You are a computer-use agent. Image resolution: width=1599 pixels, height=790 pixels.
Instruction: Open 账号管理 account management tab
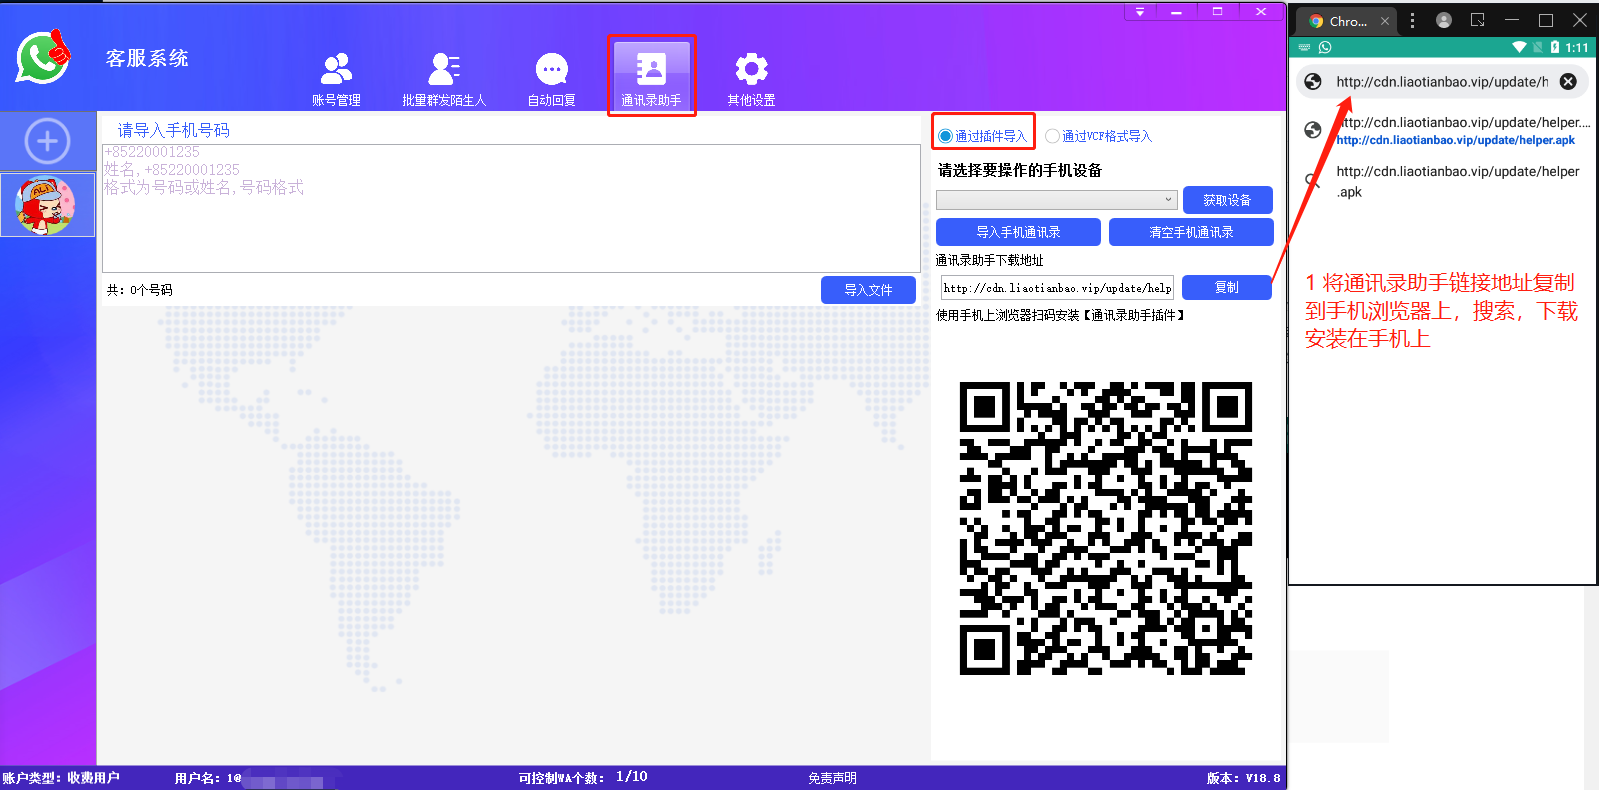point(336,79)
